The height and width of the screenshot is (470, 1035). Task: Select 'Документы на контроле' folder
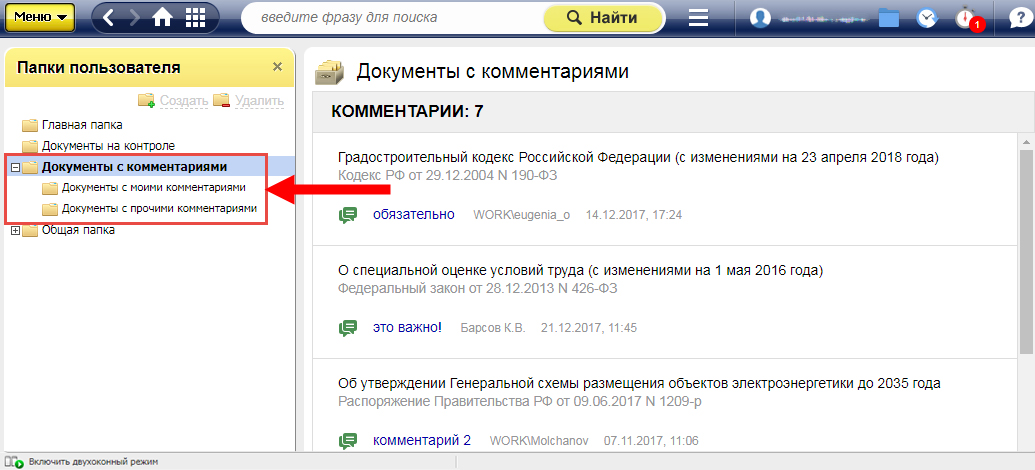pyautogui.click(x=108, y=146)
